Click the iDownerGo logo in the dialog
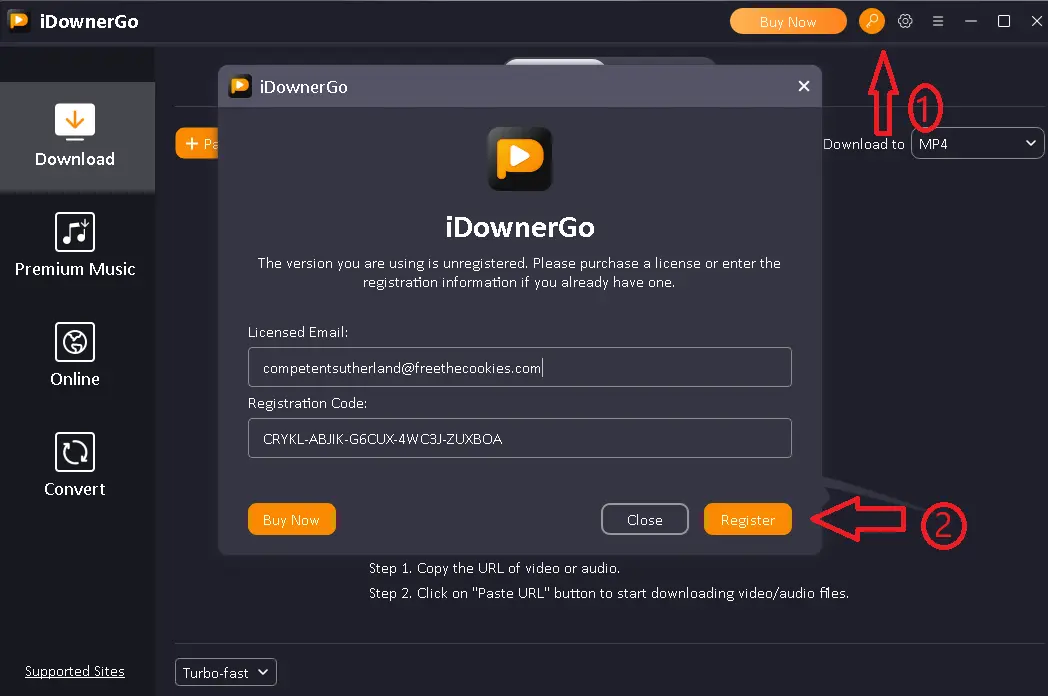 click(x=520, y=159)
